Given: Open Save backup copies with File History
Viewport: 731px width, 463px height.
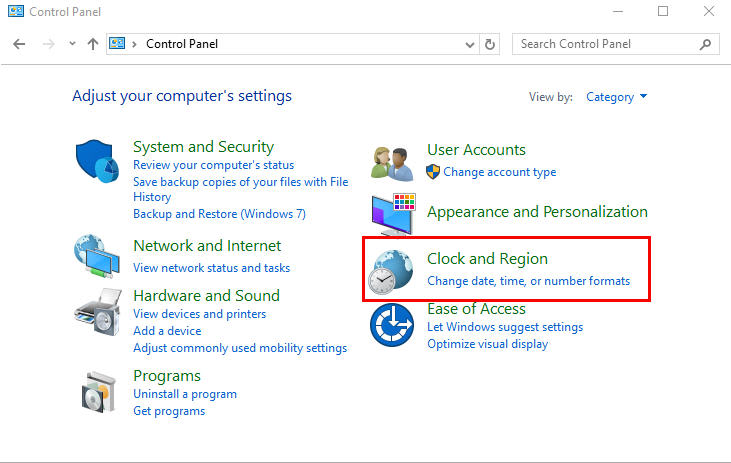Looking at the screenshot, I should pos(241,189).
